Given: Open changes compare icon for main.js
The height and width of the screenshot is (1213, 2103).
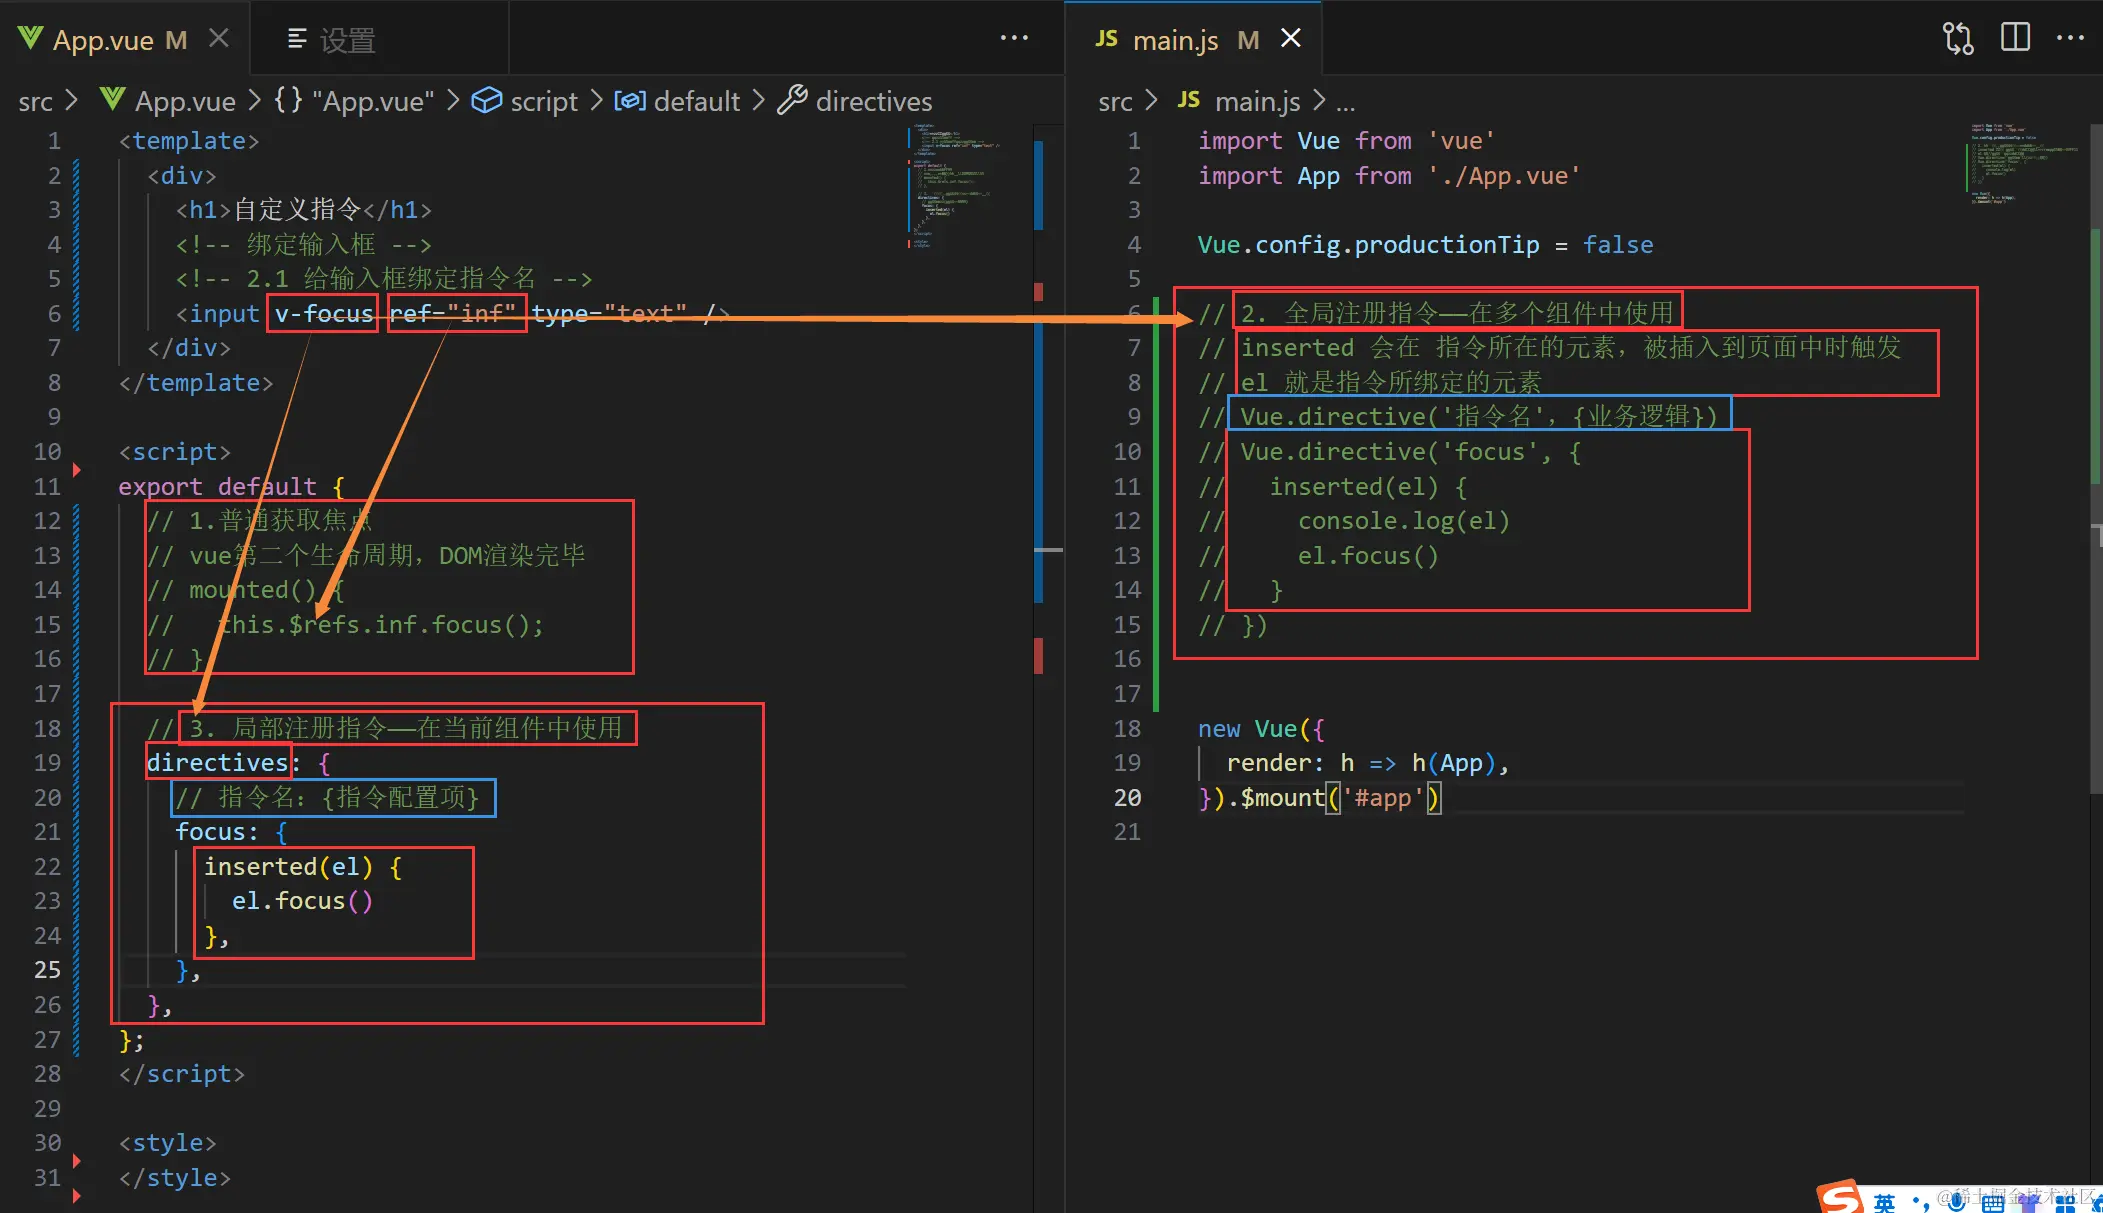Looking at the screenshot, I should [x=1957, y=38].
